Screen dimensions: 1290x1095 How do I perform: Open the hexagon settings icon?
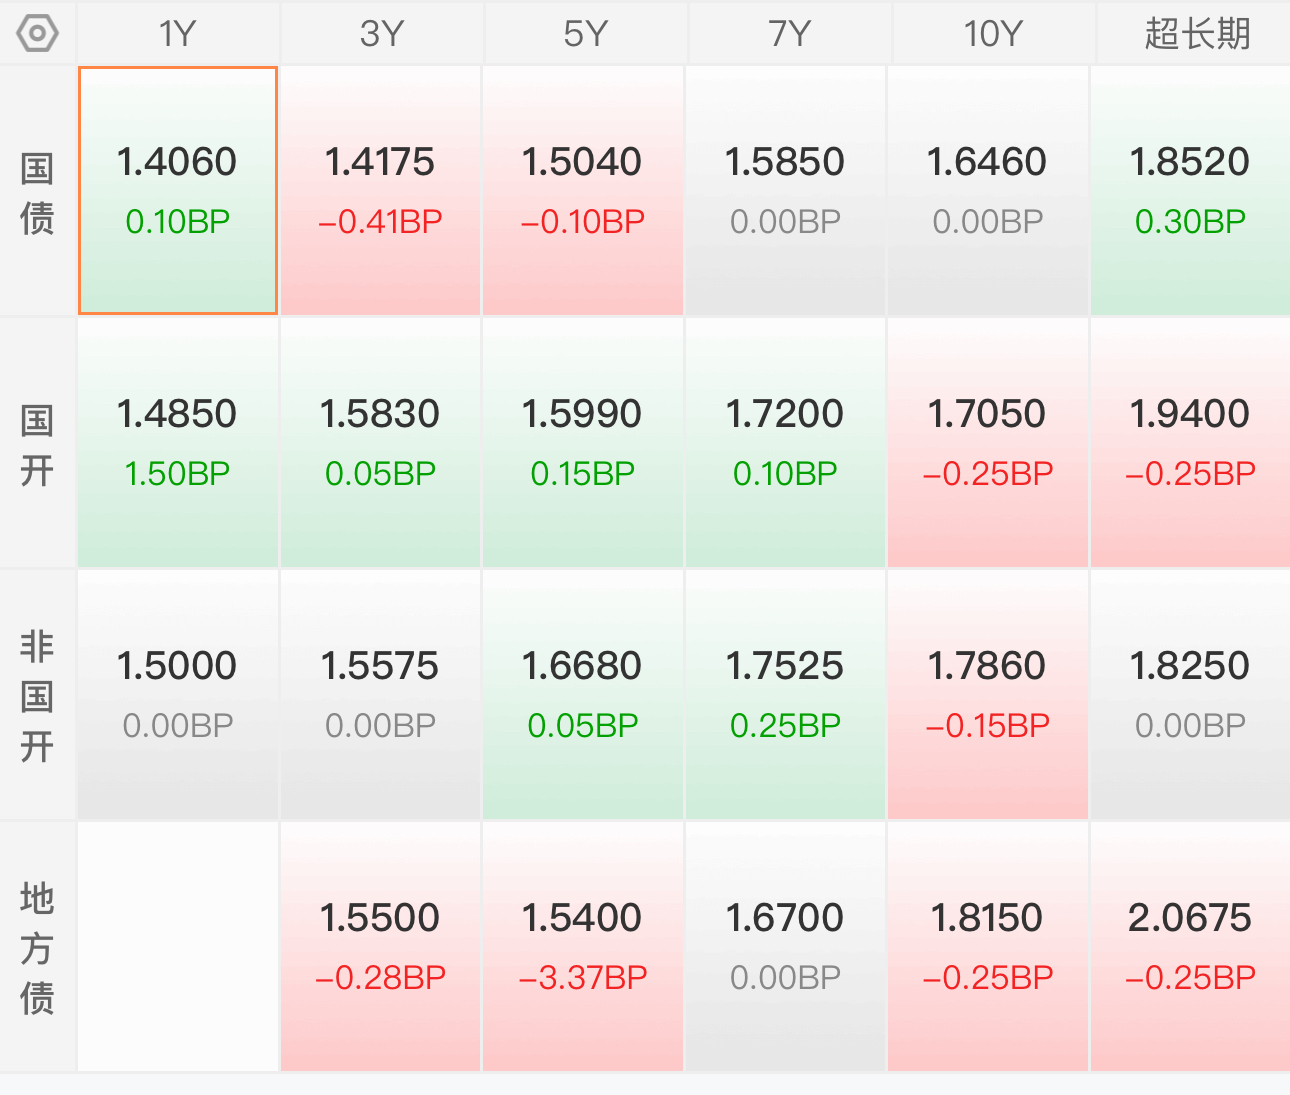click(x=37, y=33)
